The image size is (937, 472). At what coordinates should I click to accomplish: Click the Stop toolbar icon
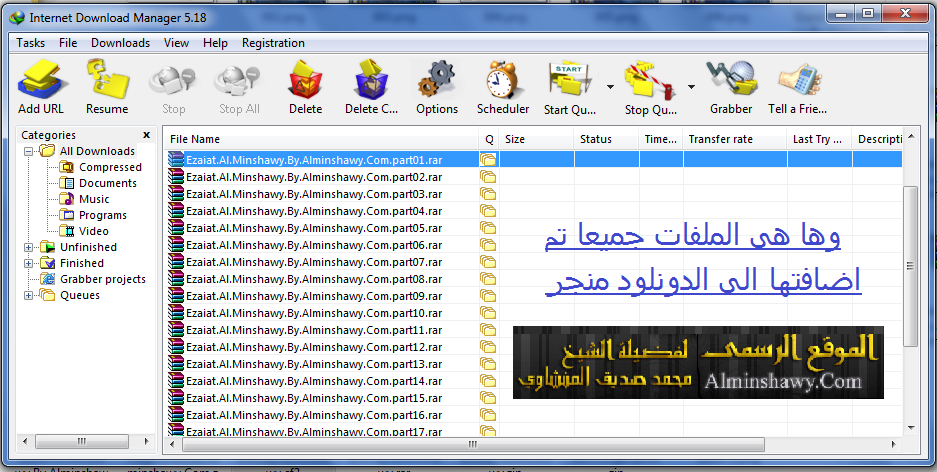pos(173,81)
